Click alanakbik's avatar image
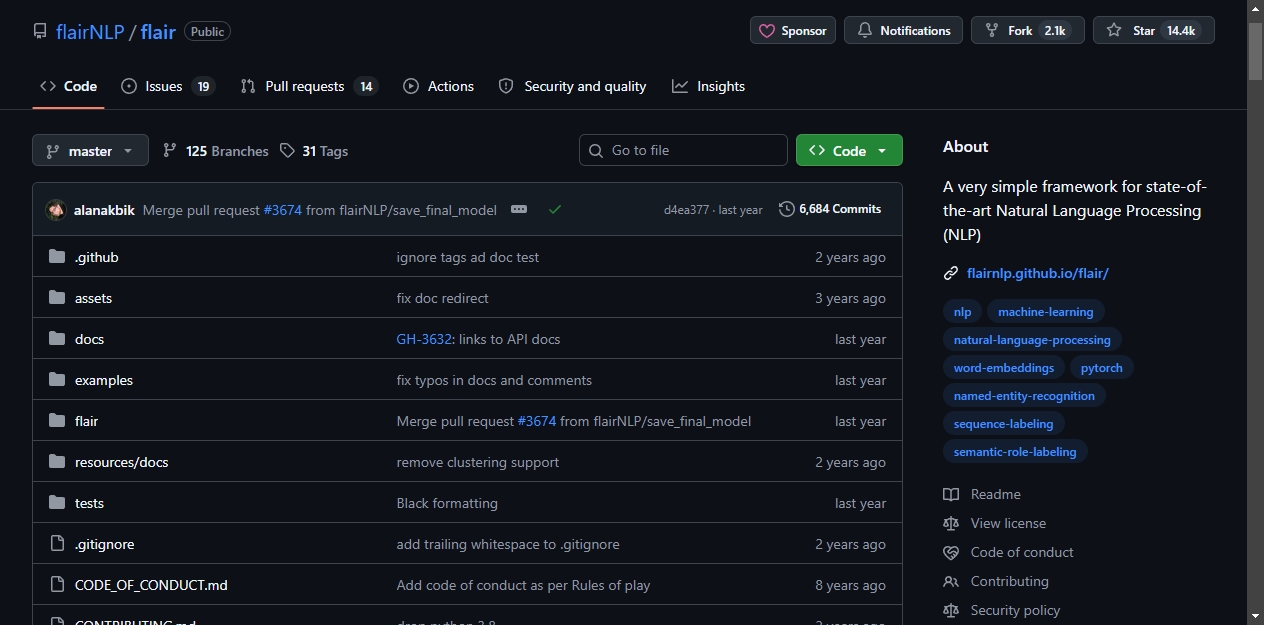The image size is (1264, 625). tap(56, 210)
